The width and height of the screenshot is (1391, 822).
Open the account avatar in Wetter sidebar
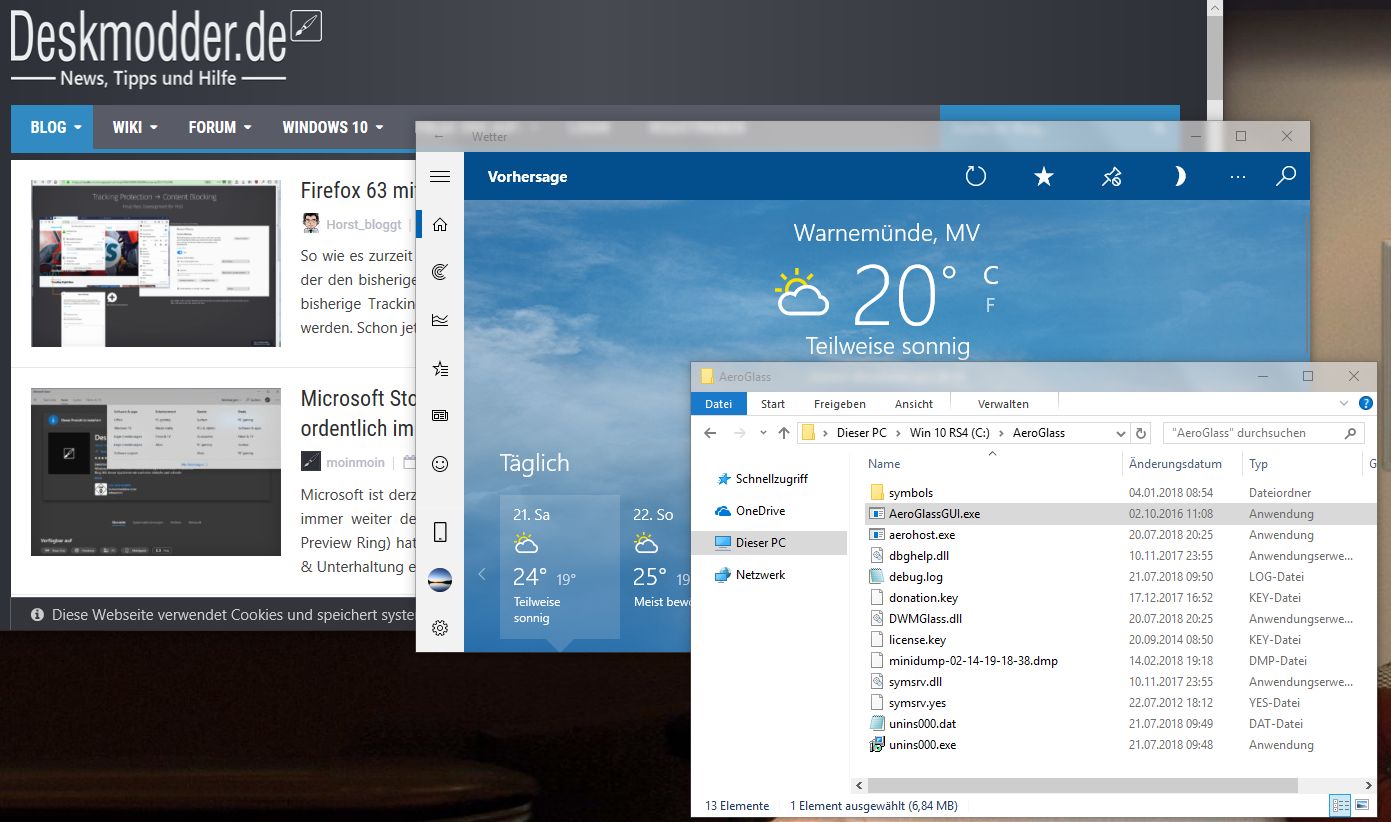440,580
